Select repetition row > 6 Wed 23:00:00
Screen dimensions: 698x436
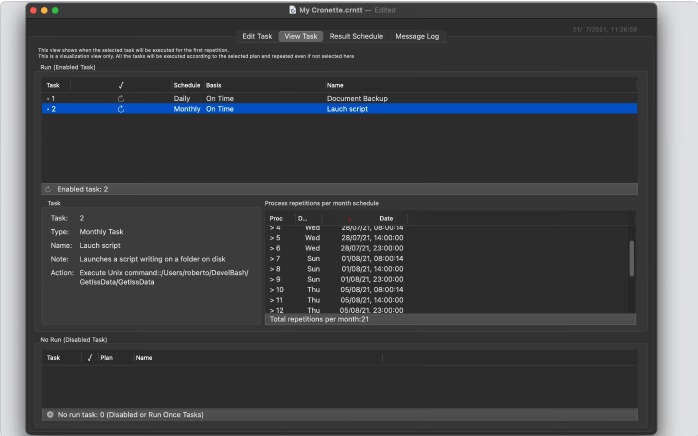(447, 248)
